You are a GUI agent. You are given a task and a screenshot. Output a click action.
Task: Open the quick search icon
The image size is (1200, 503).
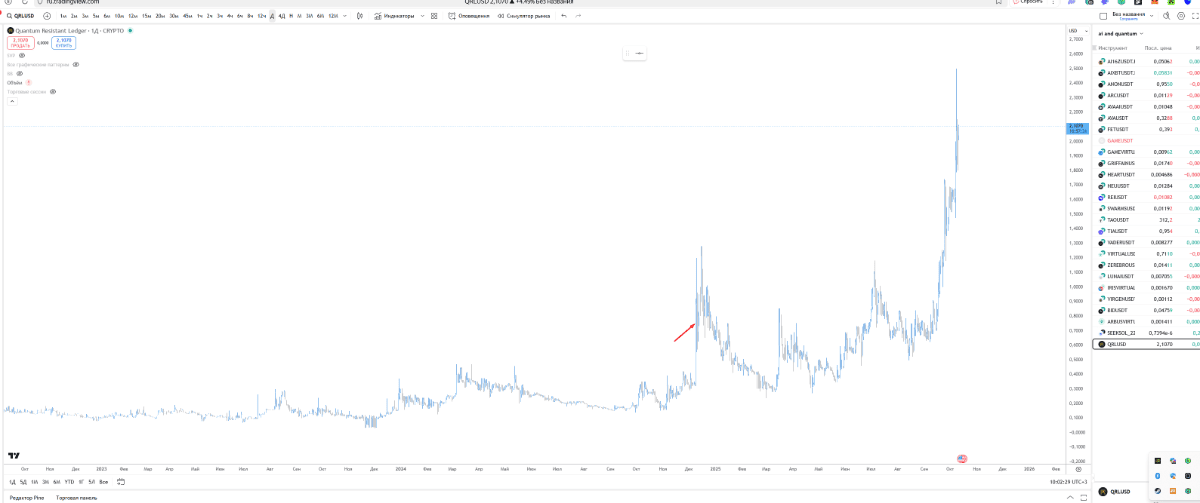(1165, 16)
